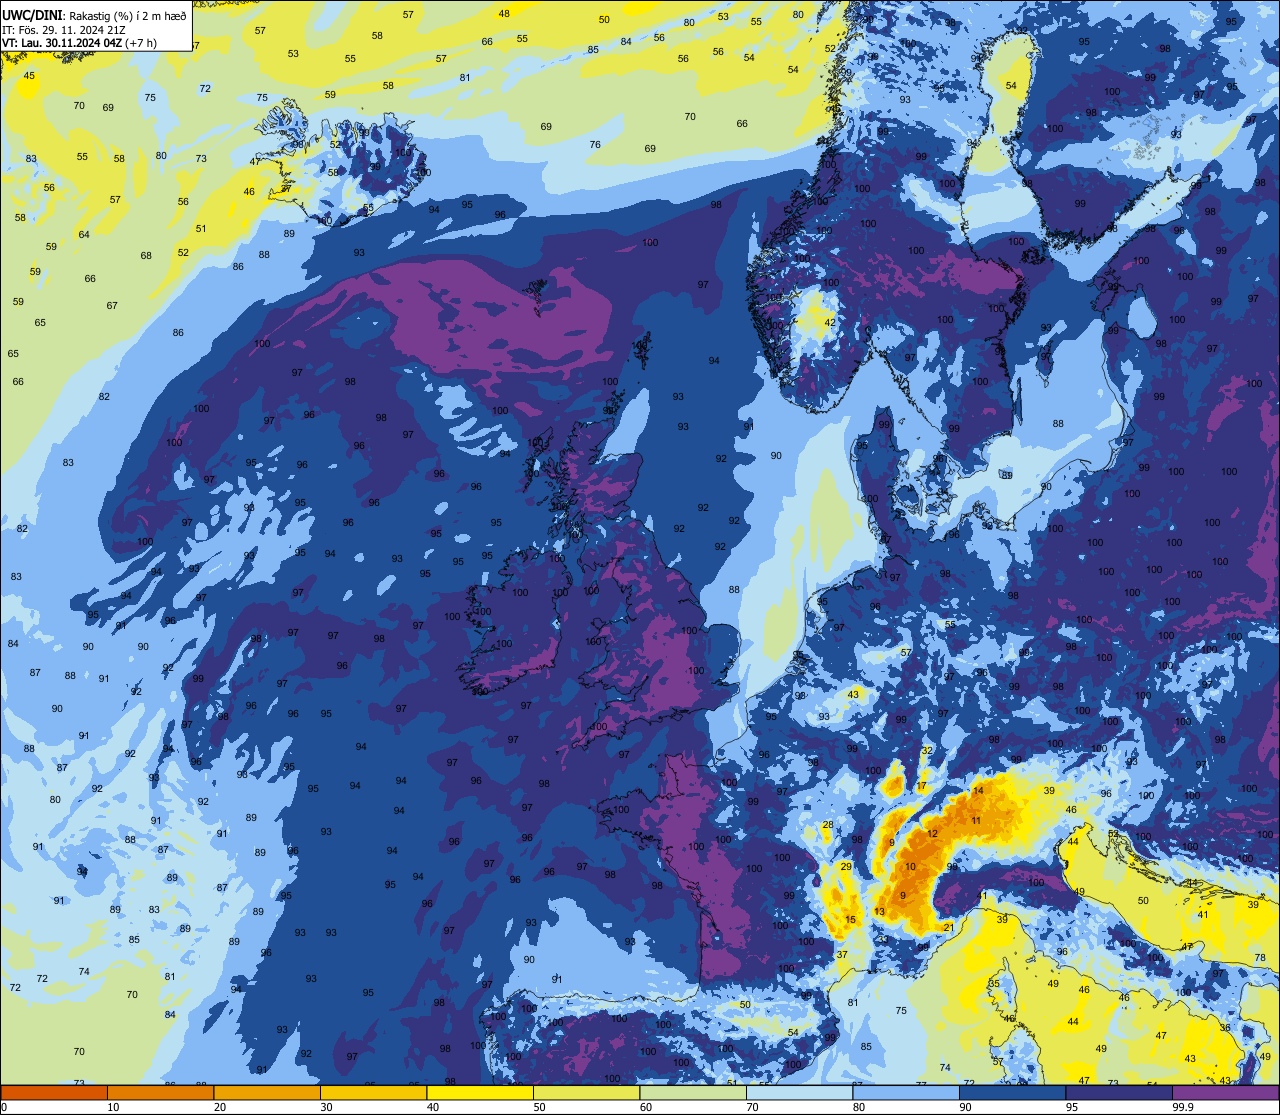The width and height of the screenshot is (1280, 1115).
Task: Click the '64' humidity value west of Iceland
Action: [84, 234]
